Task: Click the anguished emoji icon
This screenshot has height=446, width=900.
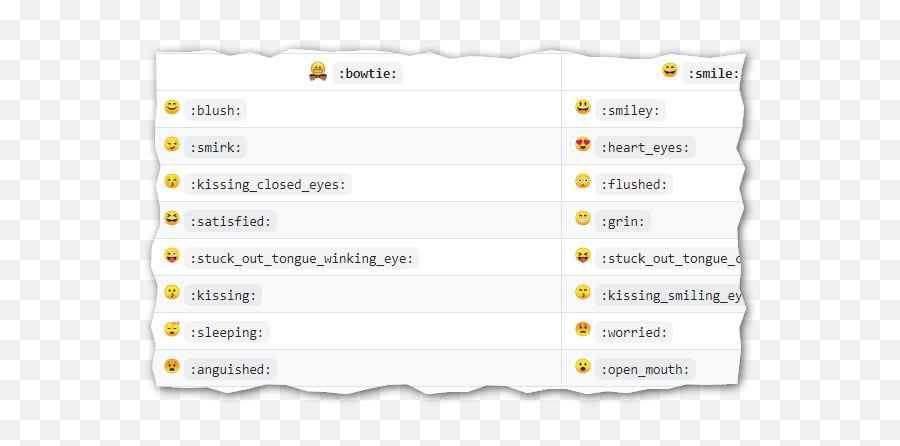Action: 172,366
